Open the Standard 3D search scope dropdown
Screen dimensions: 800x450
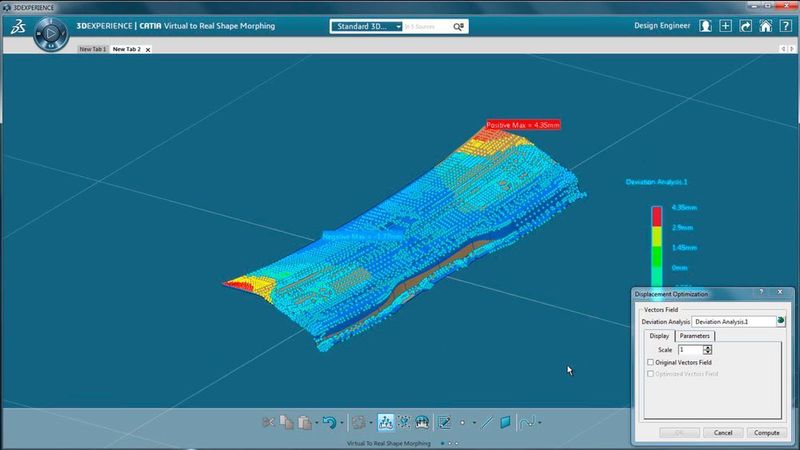click(x=367, y=27)
